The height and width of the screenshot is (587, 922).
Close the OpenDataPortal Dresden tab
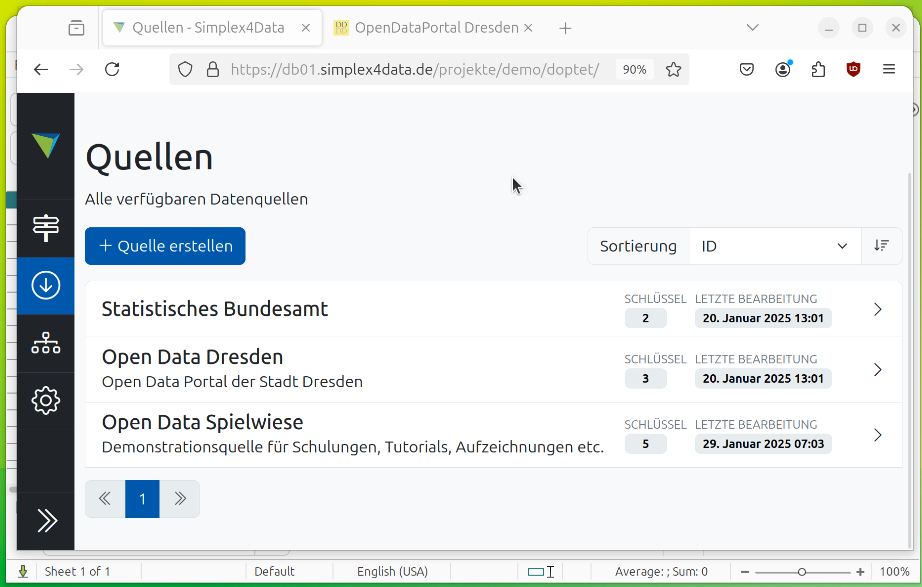(528, 28)
